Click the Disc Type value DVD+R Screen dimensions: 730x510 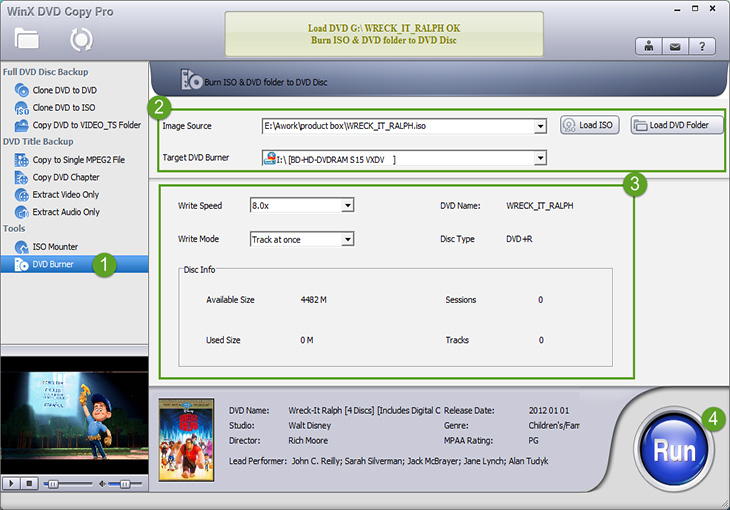coord(519,239)
